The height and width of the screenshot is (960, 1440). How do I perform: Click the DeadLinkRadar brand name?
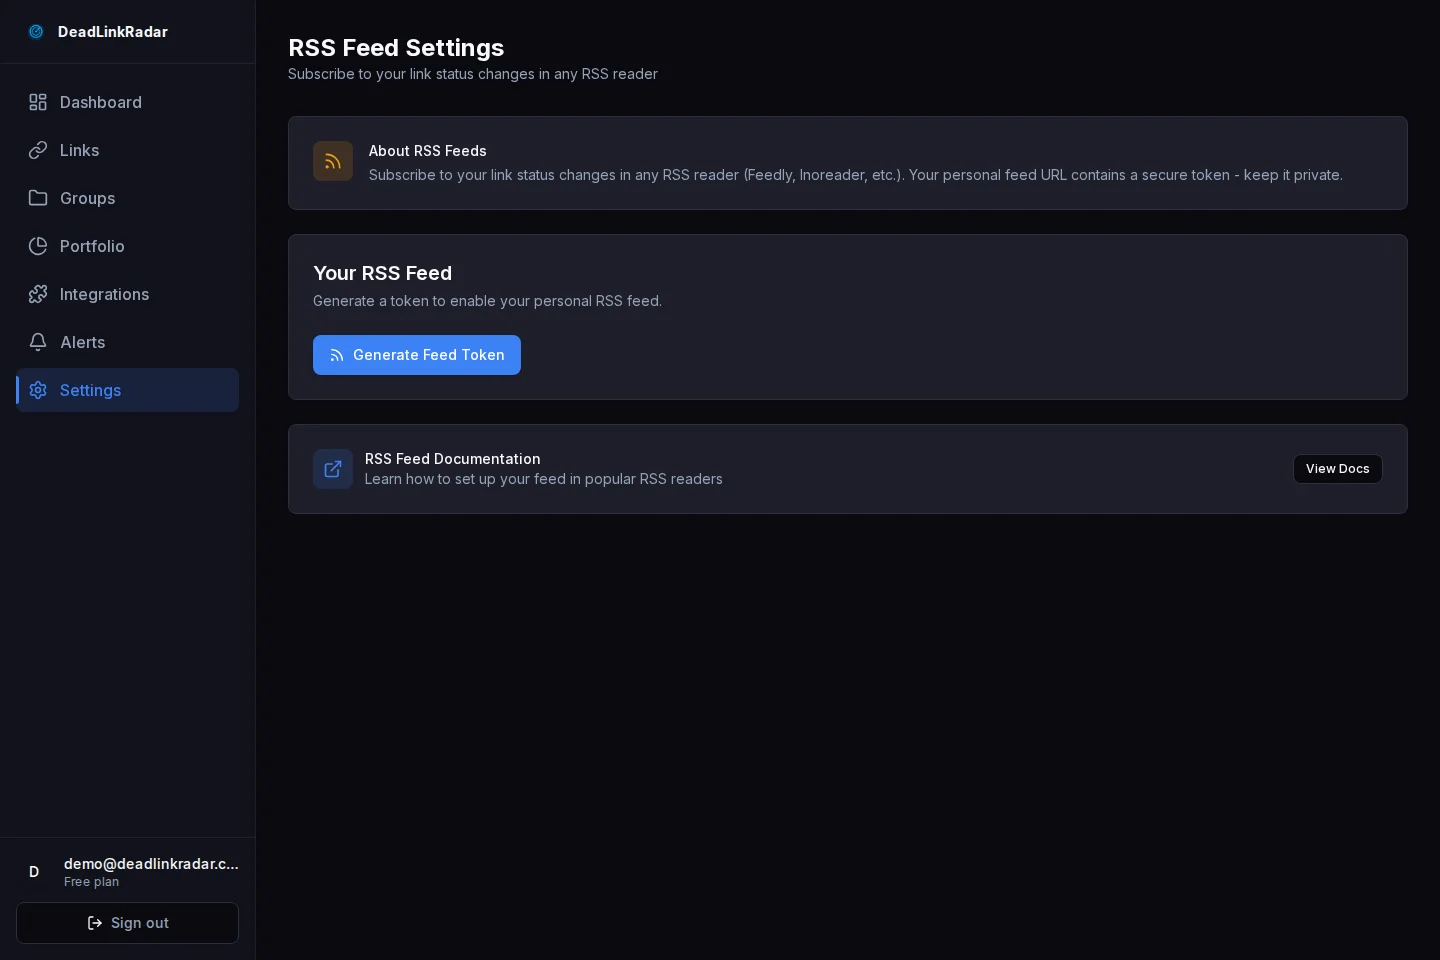click(113, 32)
